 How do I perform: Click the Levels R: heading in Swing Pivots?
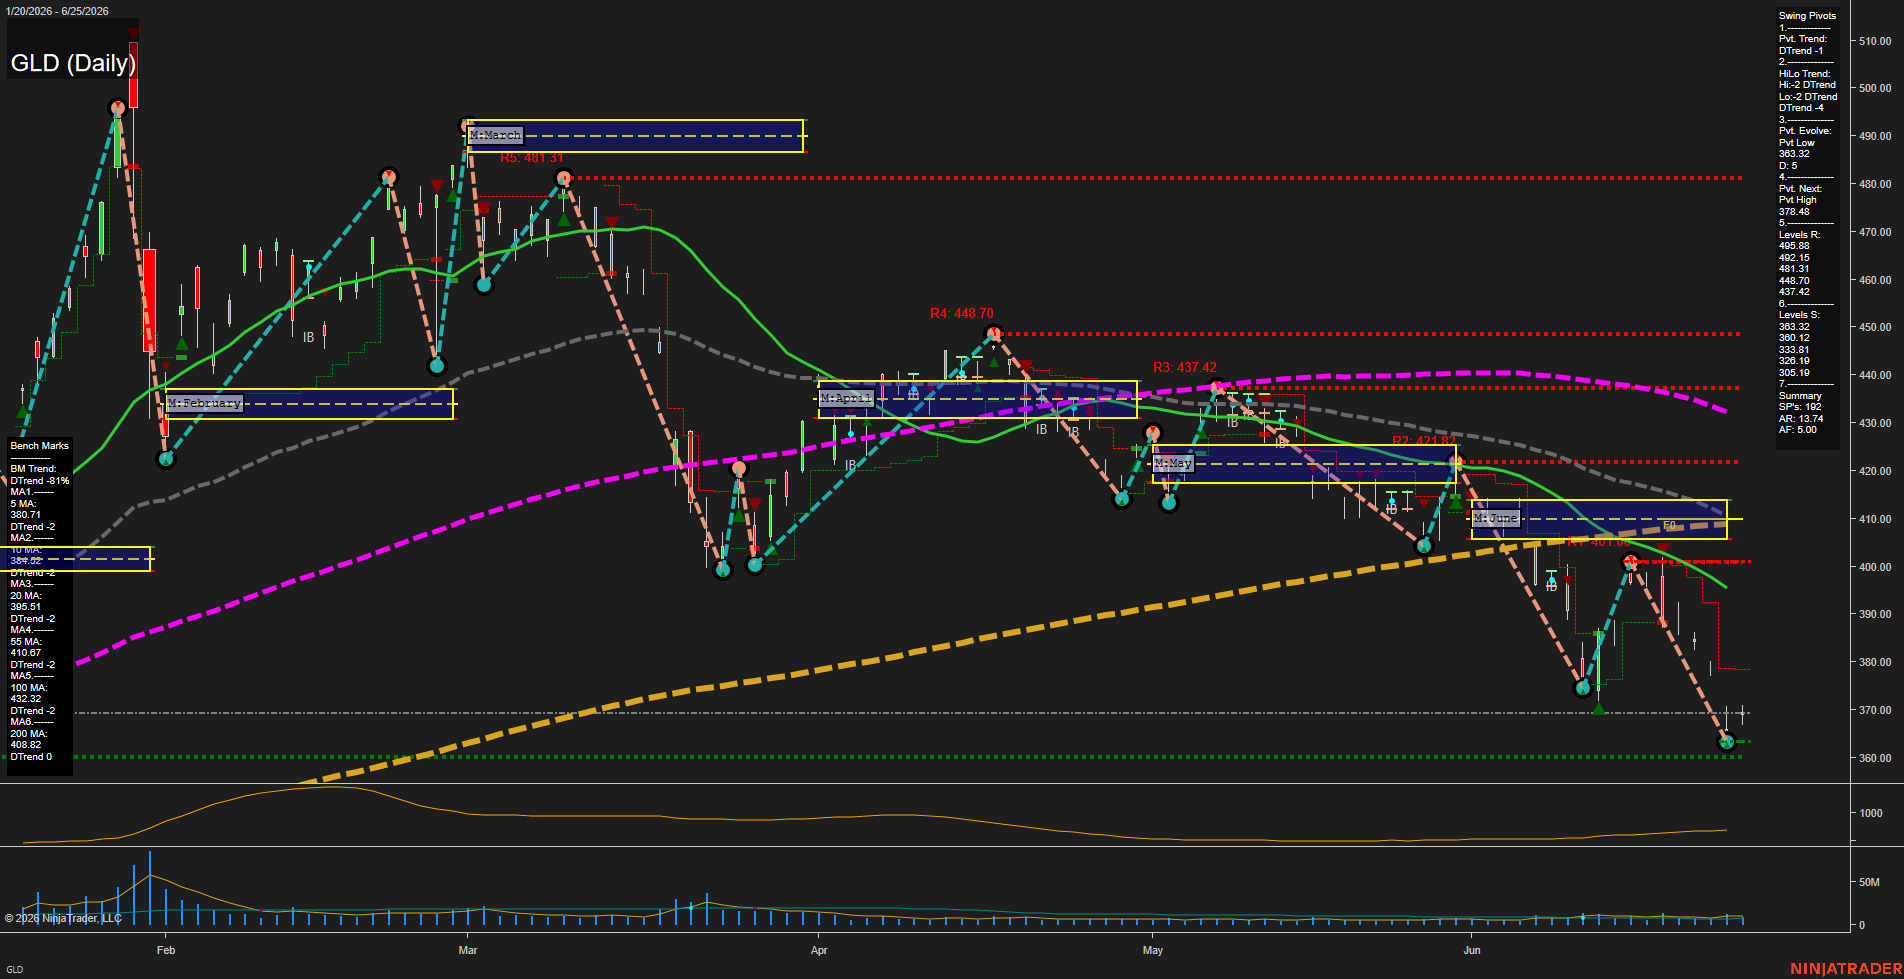[x=1799, y=235]
